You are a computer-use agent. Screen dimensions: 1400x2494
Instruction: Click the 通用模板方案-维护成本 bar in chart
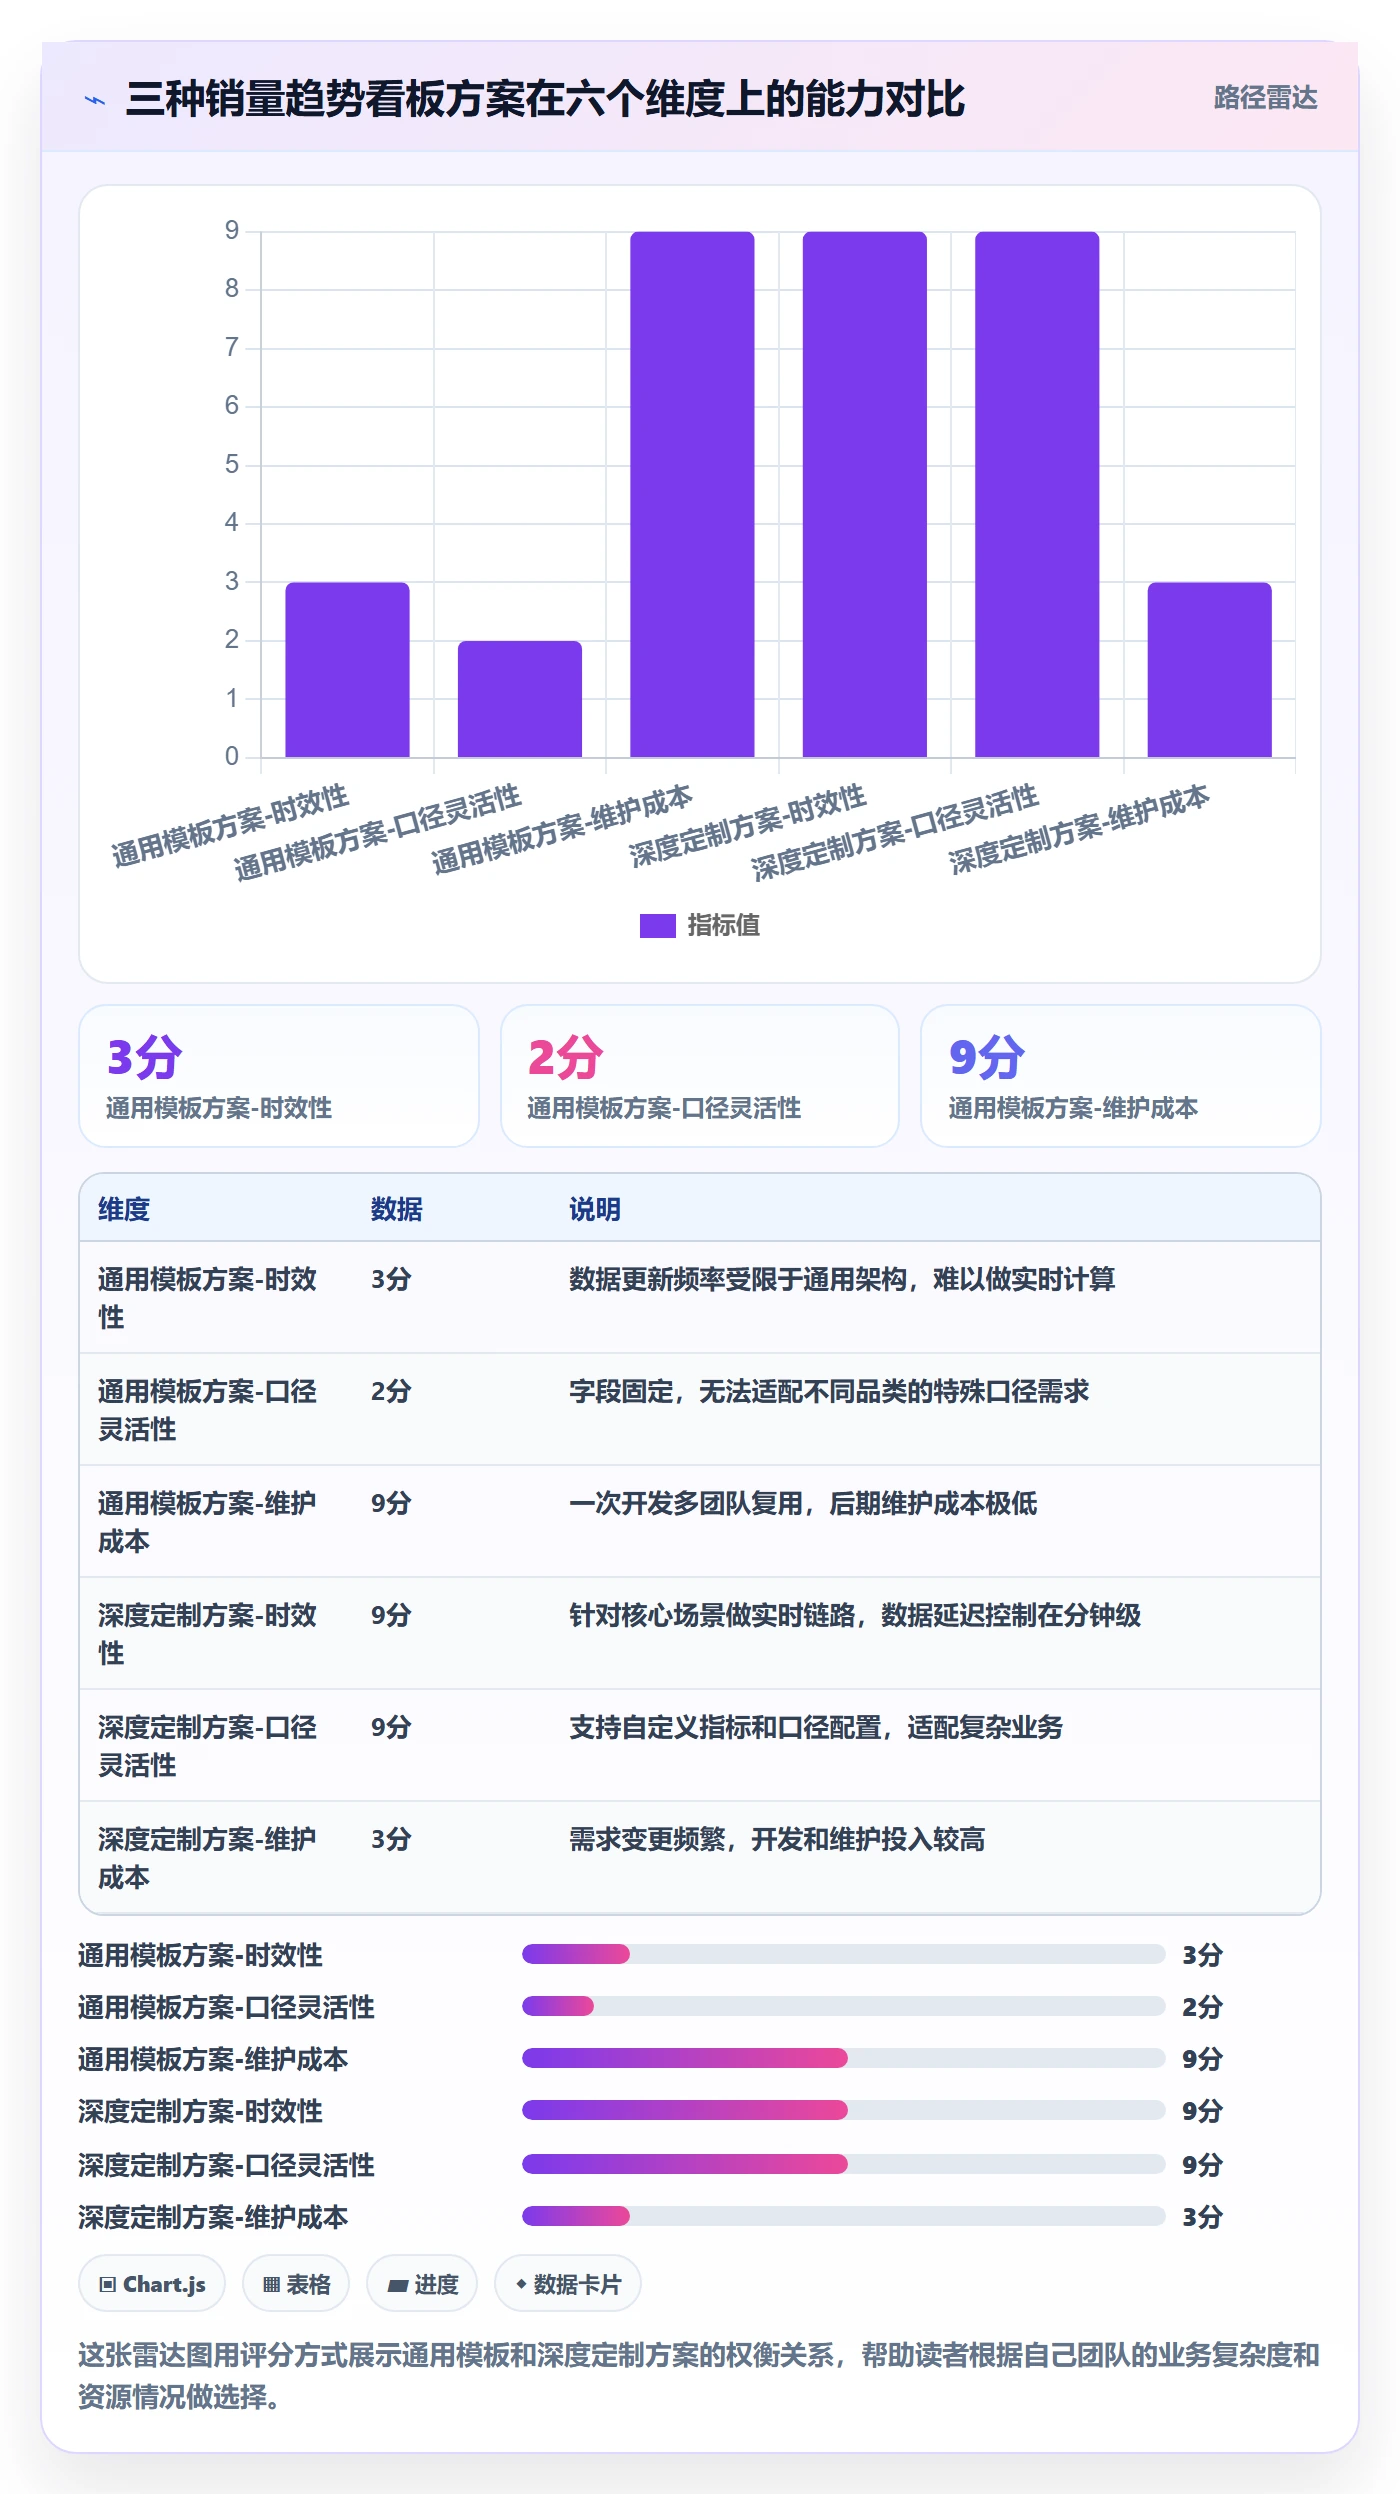692,494
